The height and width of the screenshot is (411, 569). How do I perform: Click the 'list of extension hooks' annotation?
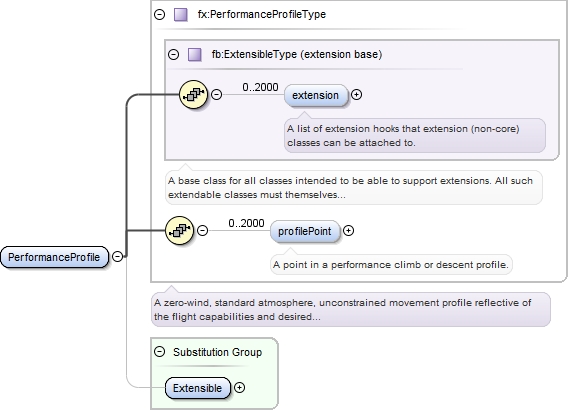pos(415,135)
